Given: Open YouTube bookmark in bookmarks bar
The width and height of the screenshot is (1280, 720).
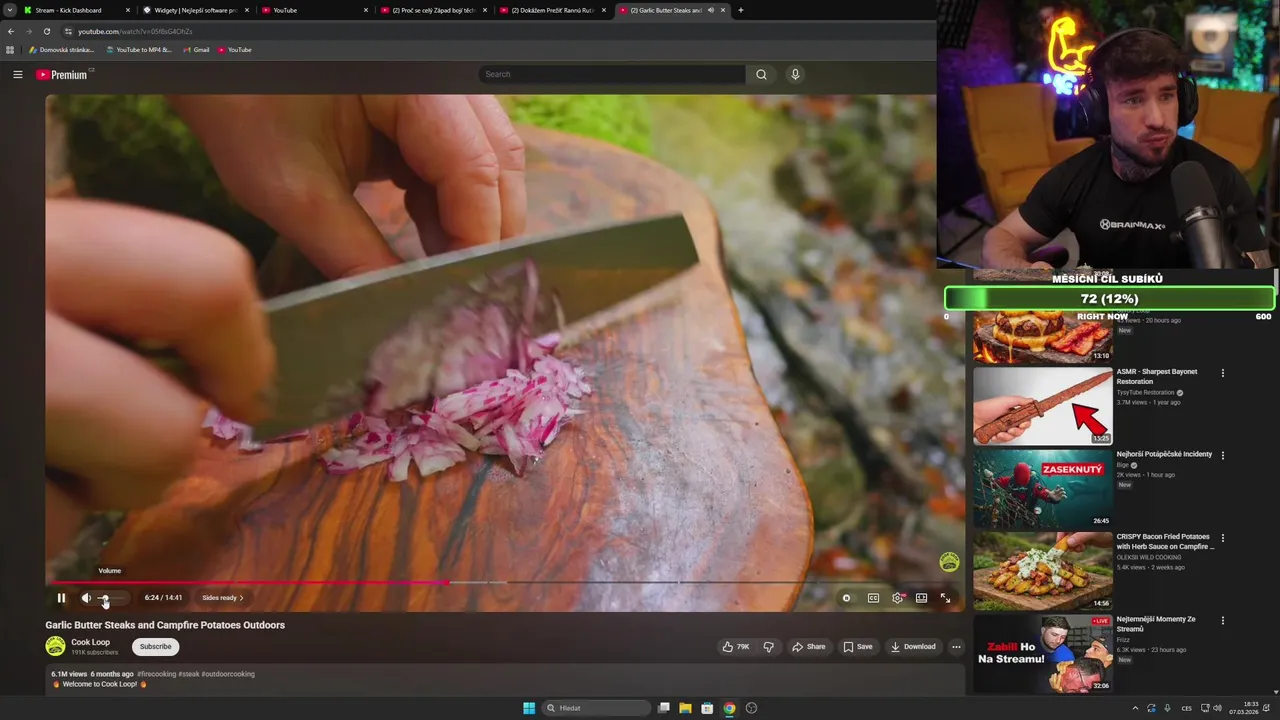Looking at the screenshot, I should point(235,49).
